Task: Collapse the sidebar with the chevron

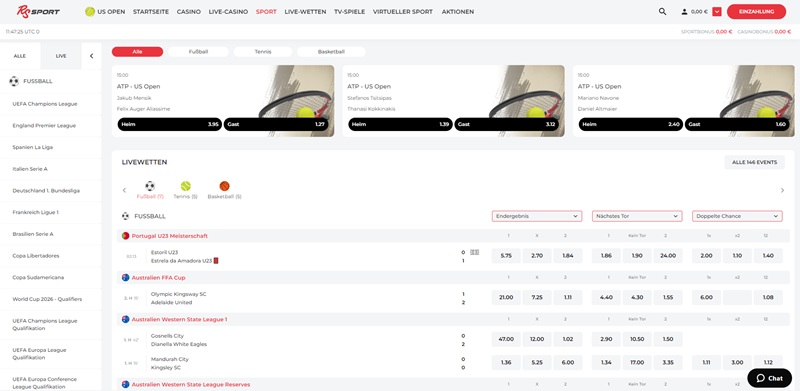Action: tap(91, 56)
